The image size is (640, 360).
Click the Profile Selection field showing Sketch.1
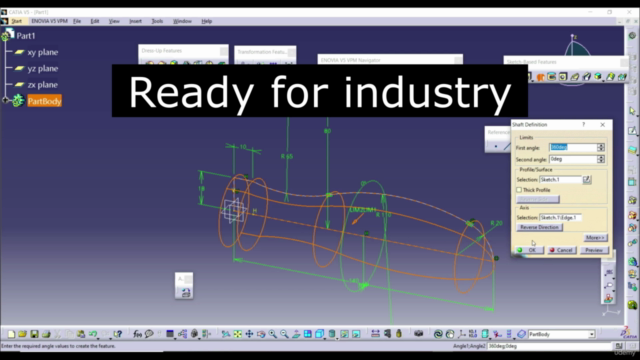(x=560, y=180)
